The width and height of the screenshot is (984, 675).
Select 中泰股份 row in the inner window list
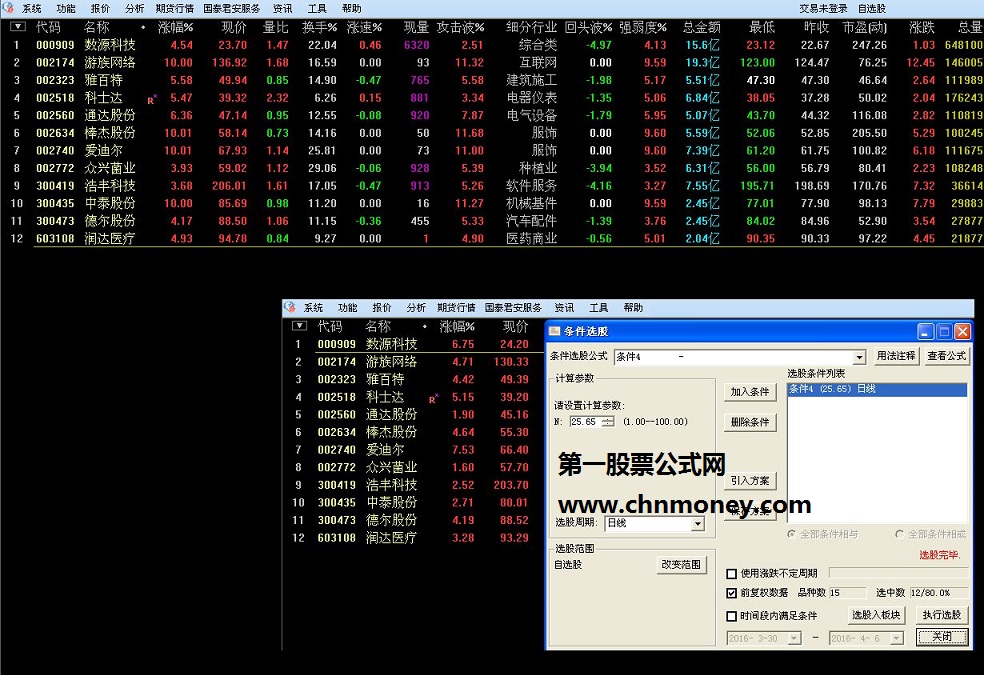click(413, 502)
